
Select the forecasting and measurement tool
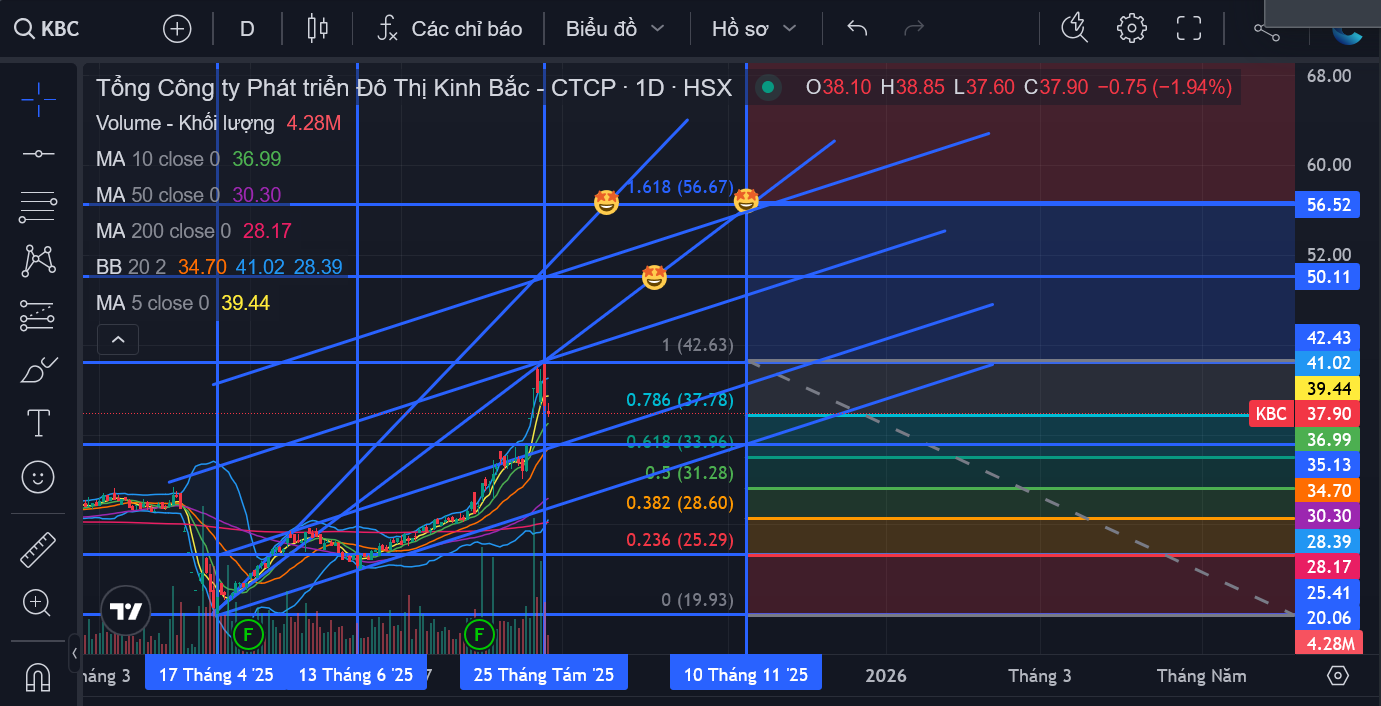(x=38, y=316)
